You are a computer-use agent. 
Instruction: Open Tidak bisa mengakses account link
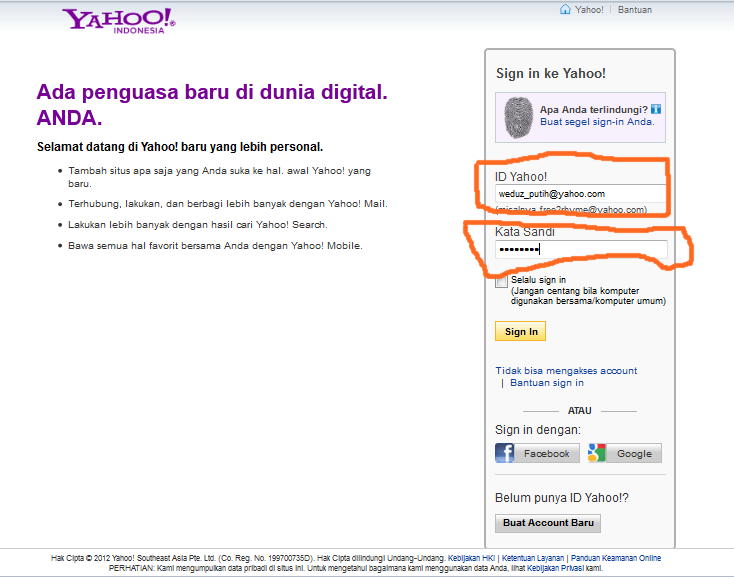(566, 371)
